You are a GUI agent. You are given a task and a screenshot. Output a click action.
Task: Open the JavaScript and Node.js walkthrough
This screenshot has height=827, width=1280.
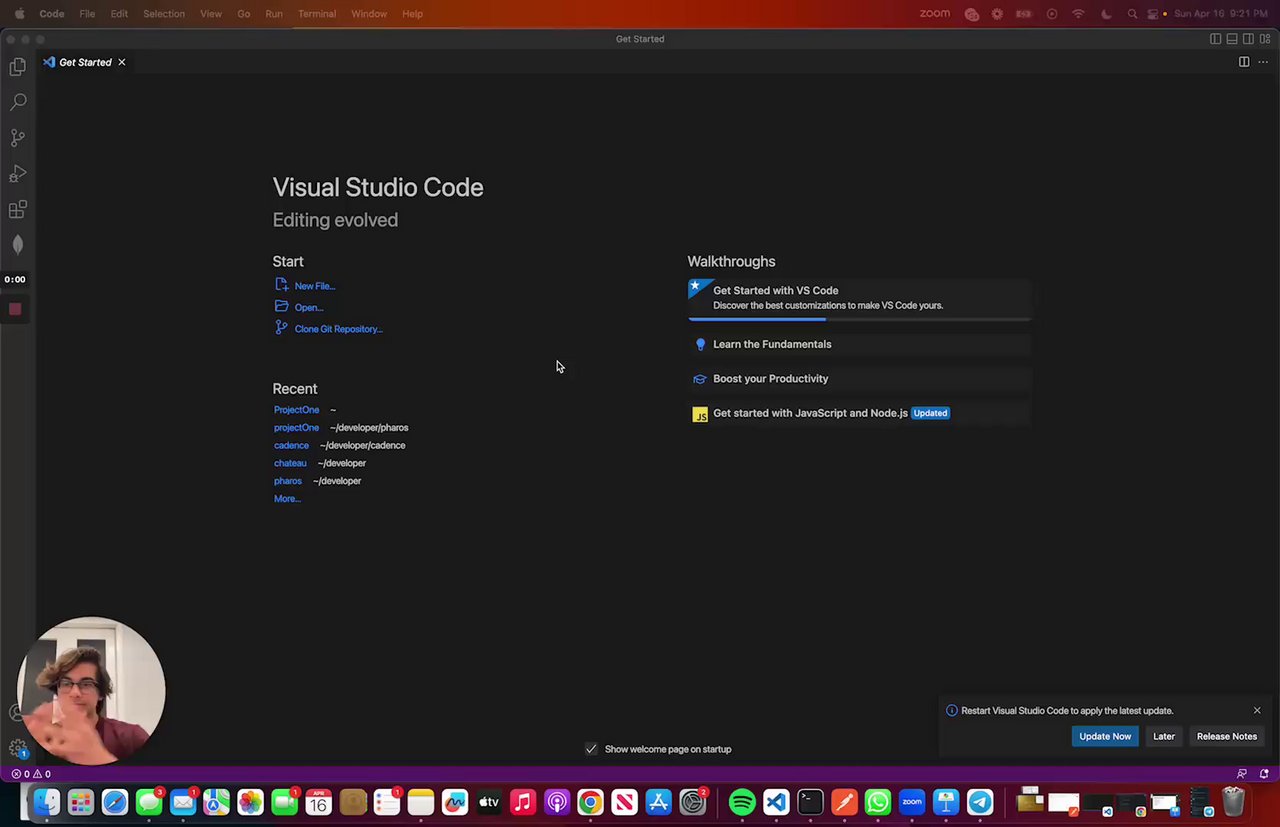click(859, 413)
